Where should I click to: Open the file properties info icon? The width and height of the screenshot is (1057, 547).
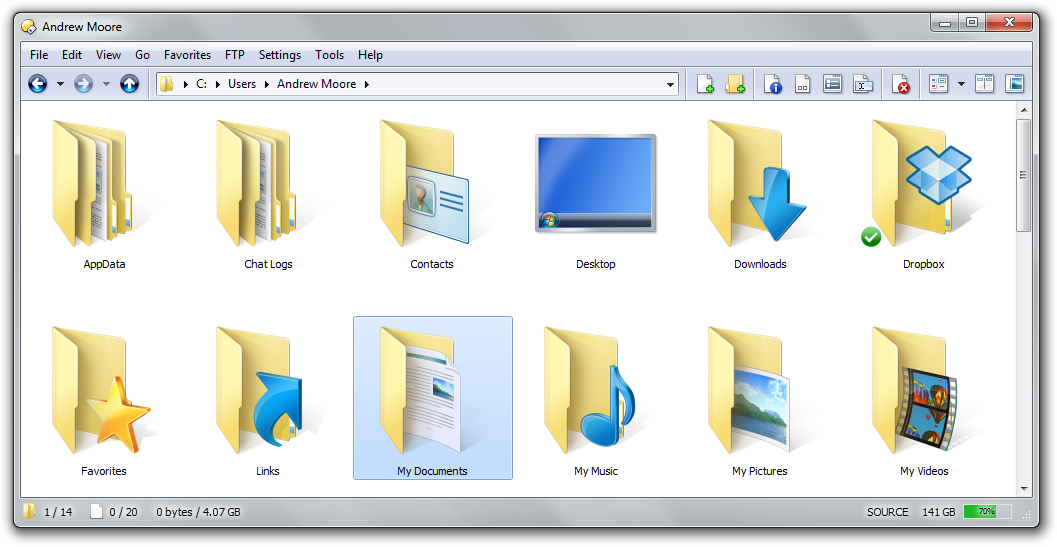tap(773, 84)
